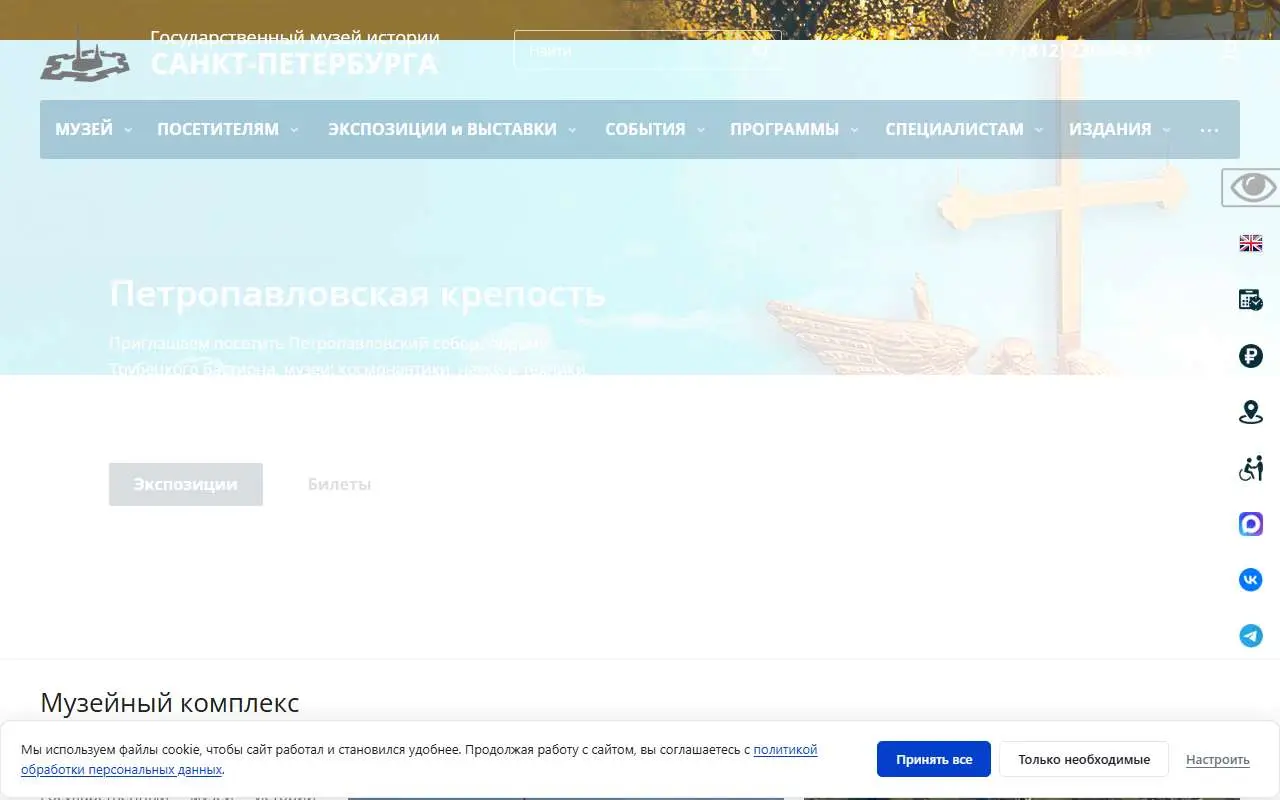The height and width of the screenshot is (800, 1280).
Task: Click the ruble ticket prices icon
Action: point(1251,356)
